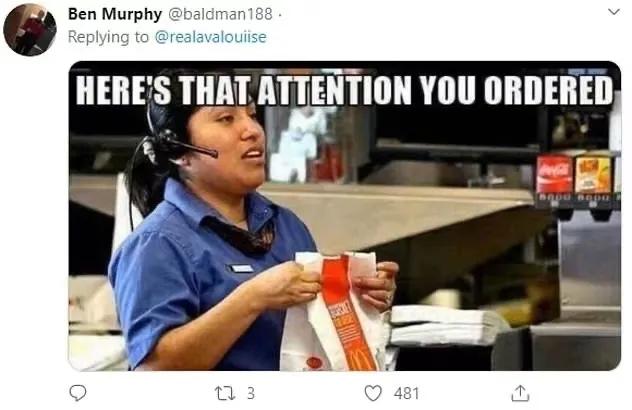Image resolution: width=632 pixels, height=410 pixels.
Task: Click the stack of napkins beside the bag
Action: 445,326
